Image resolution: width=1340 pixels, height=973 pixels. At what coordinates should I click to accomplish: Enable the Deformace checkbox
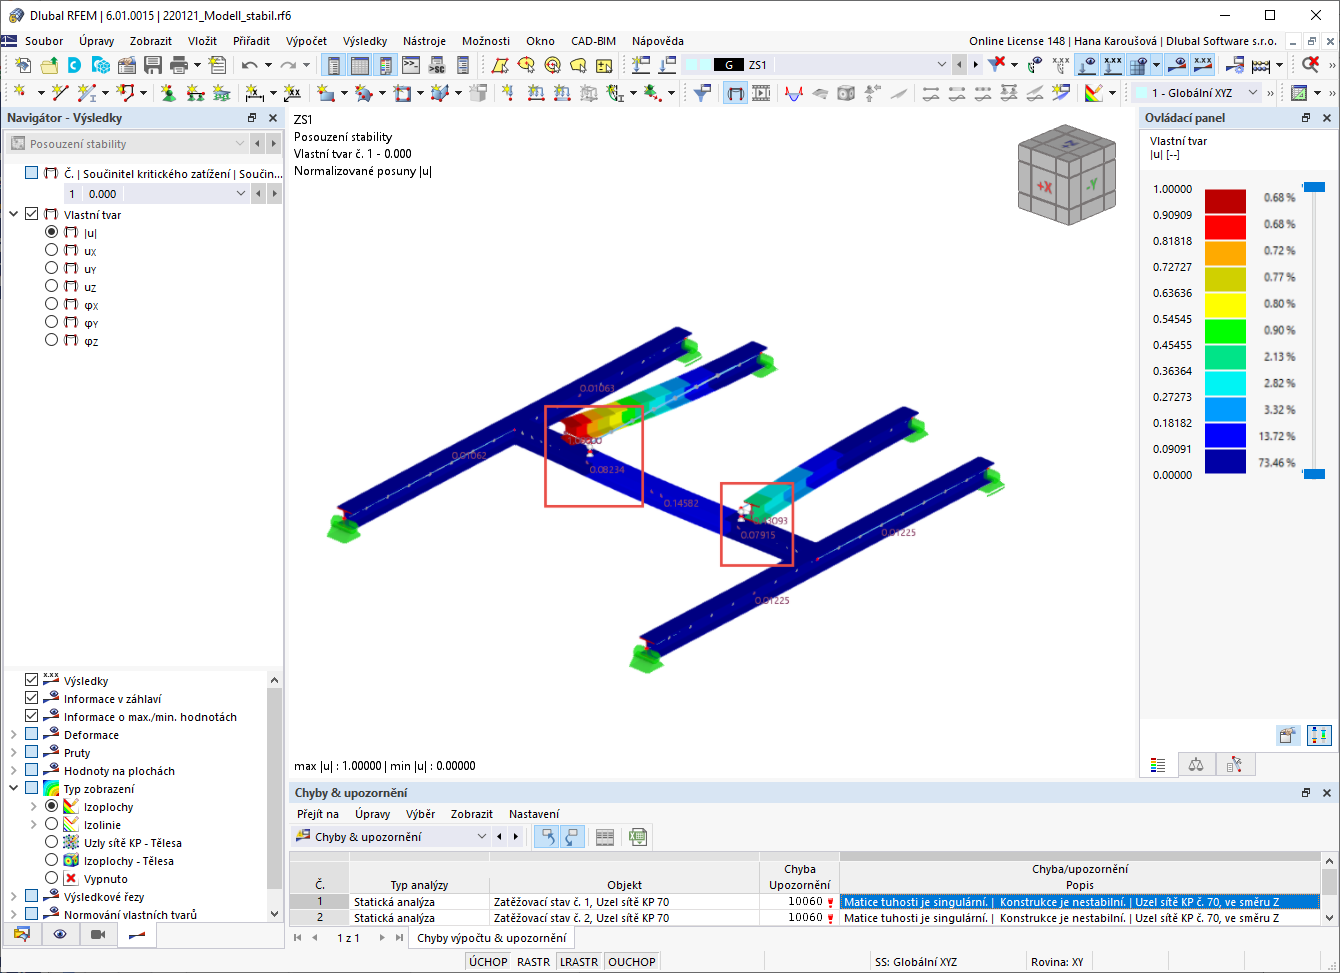[x=30, y=734]
